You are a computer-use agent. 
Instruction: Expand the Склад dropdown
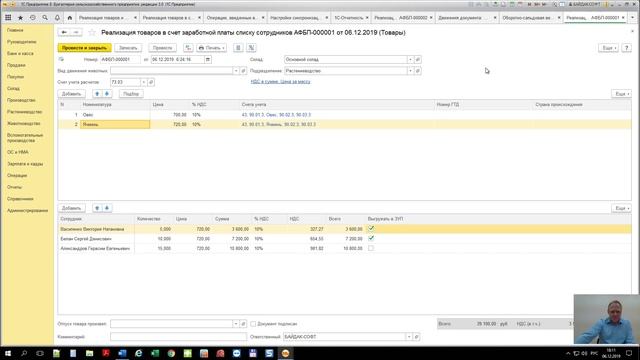(x=410, y=60)
